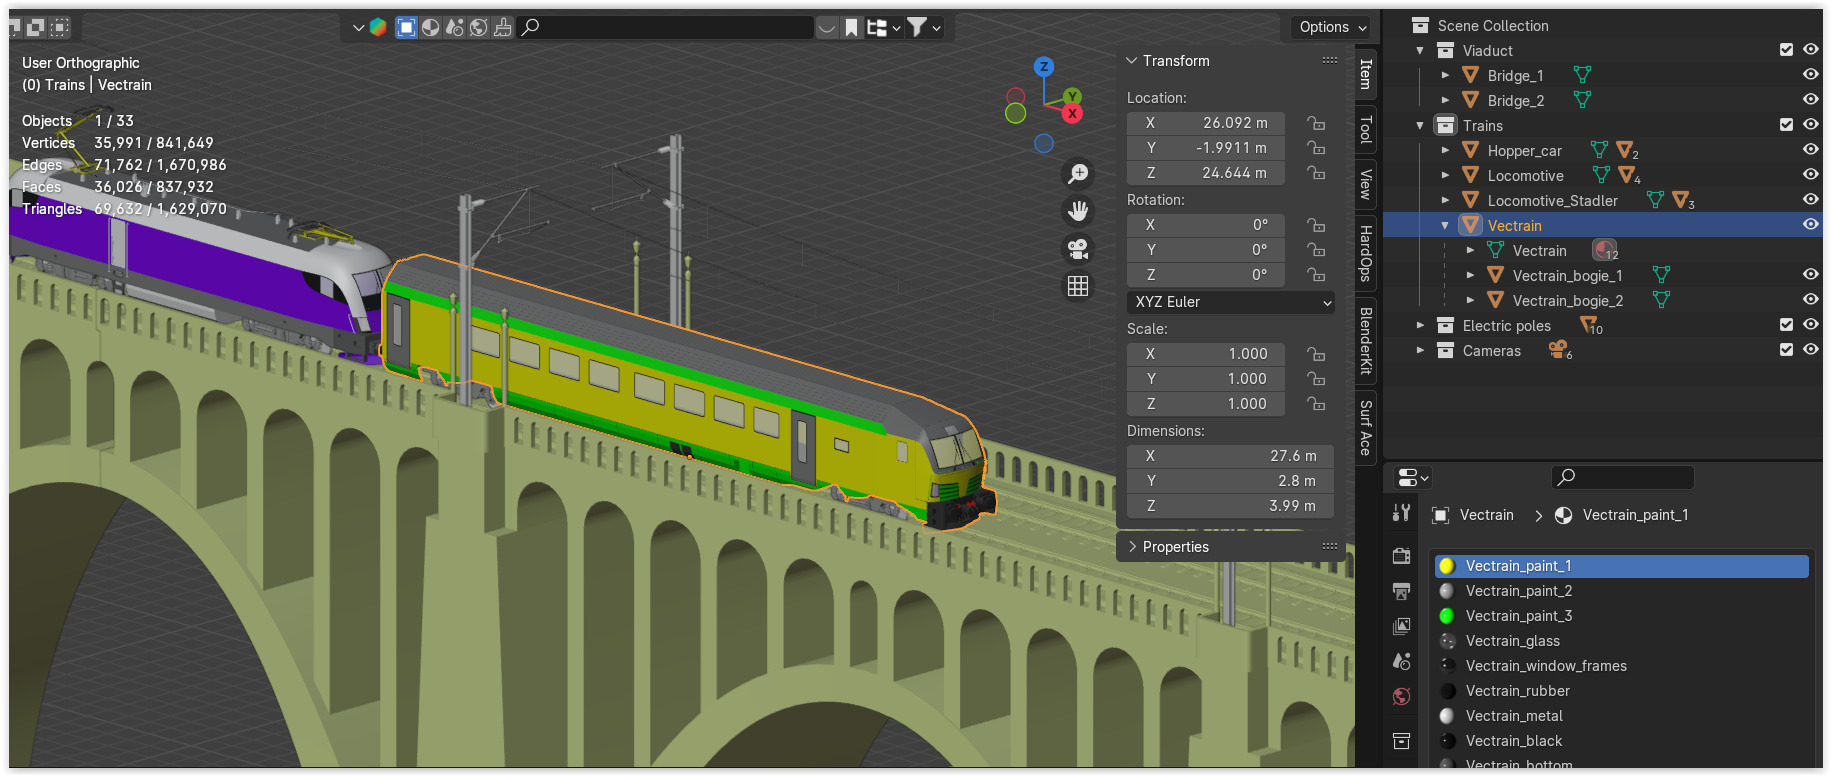Open the properties editor type dropdown
The height and width of the screenshot is (776, 1831).
[x=1412, y=478]
